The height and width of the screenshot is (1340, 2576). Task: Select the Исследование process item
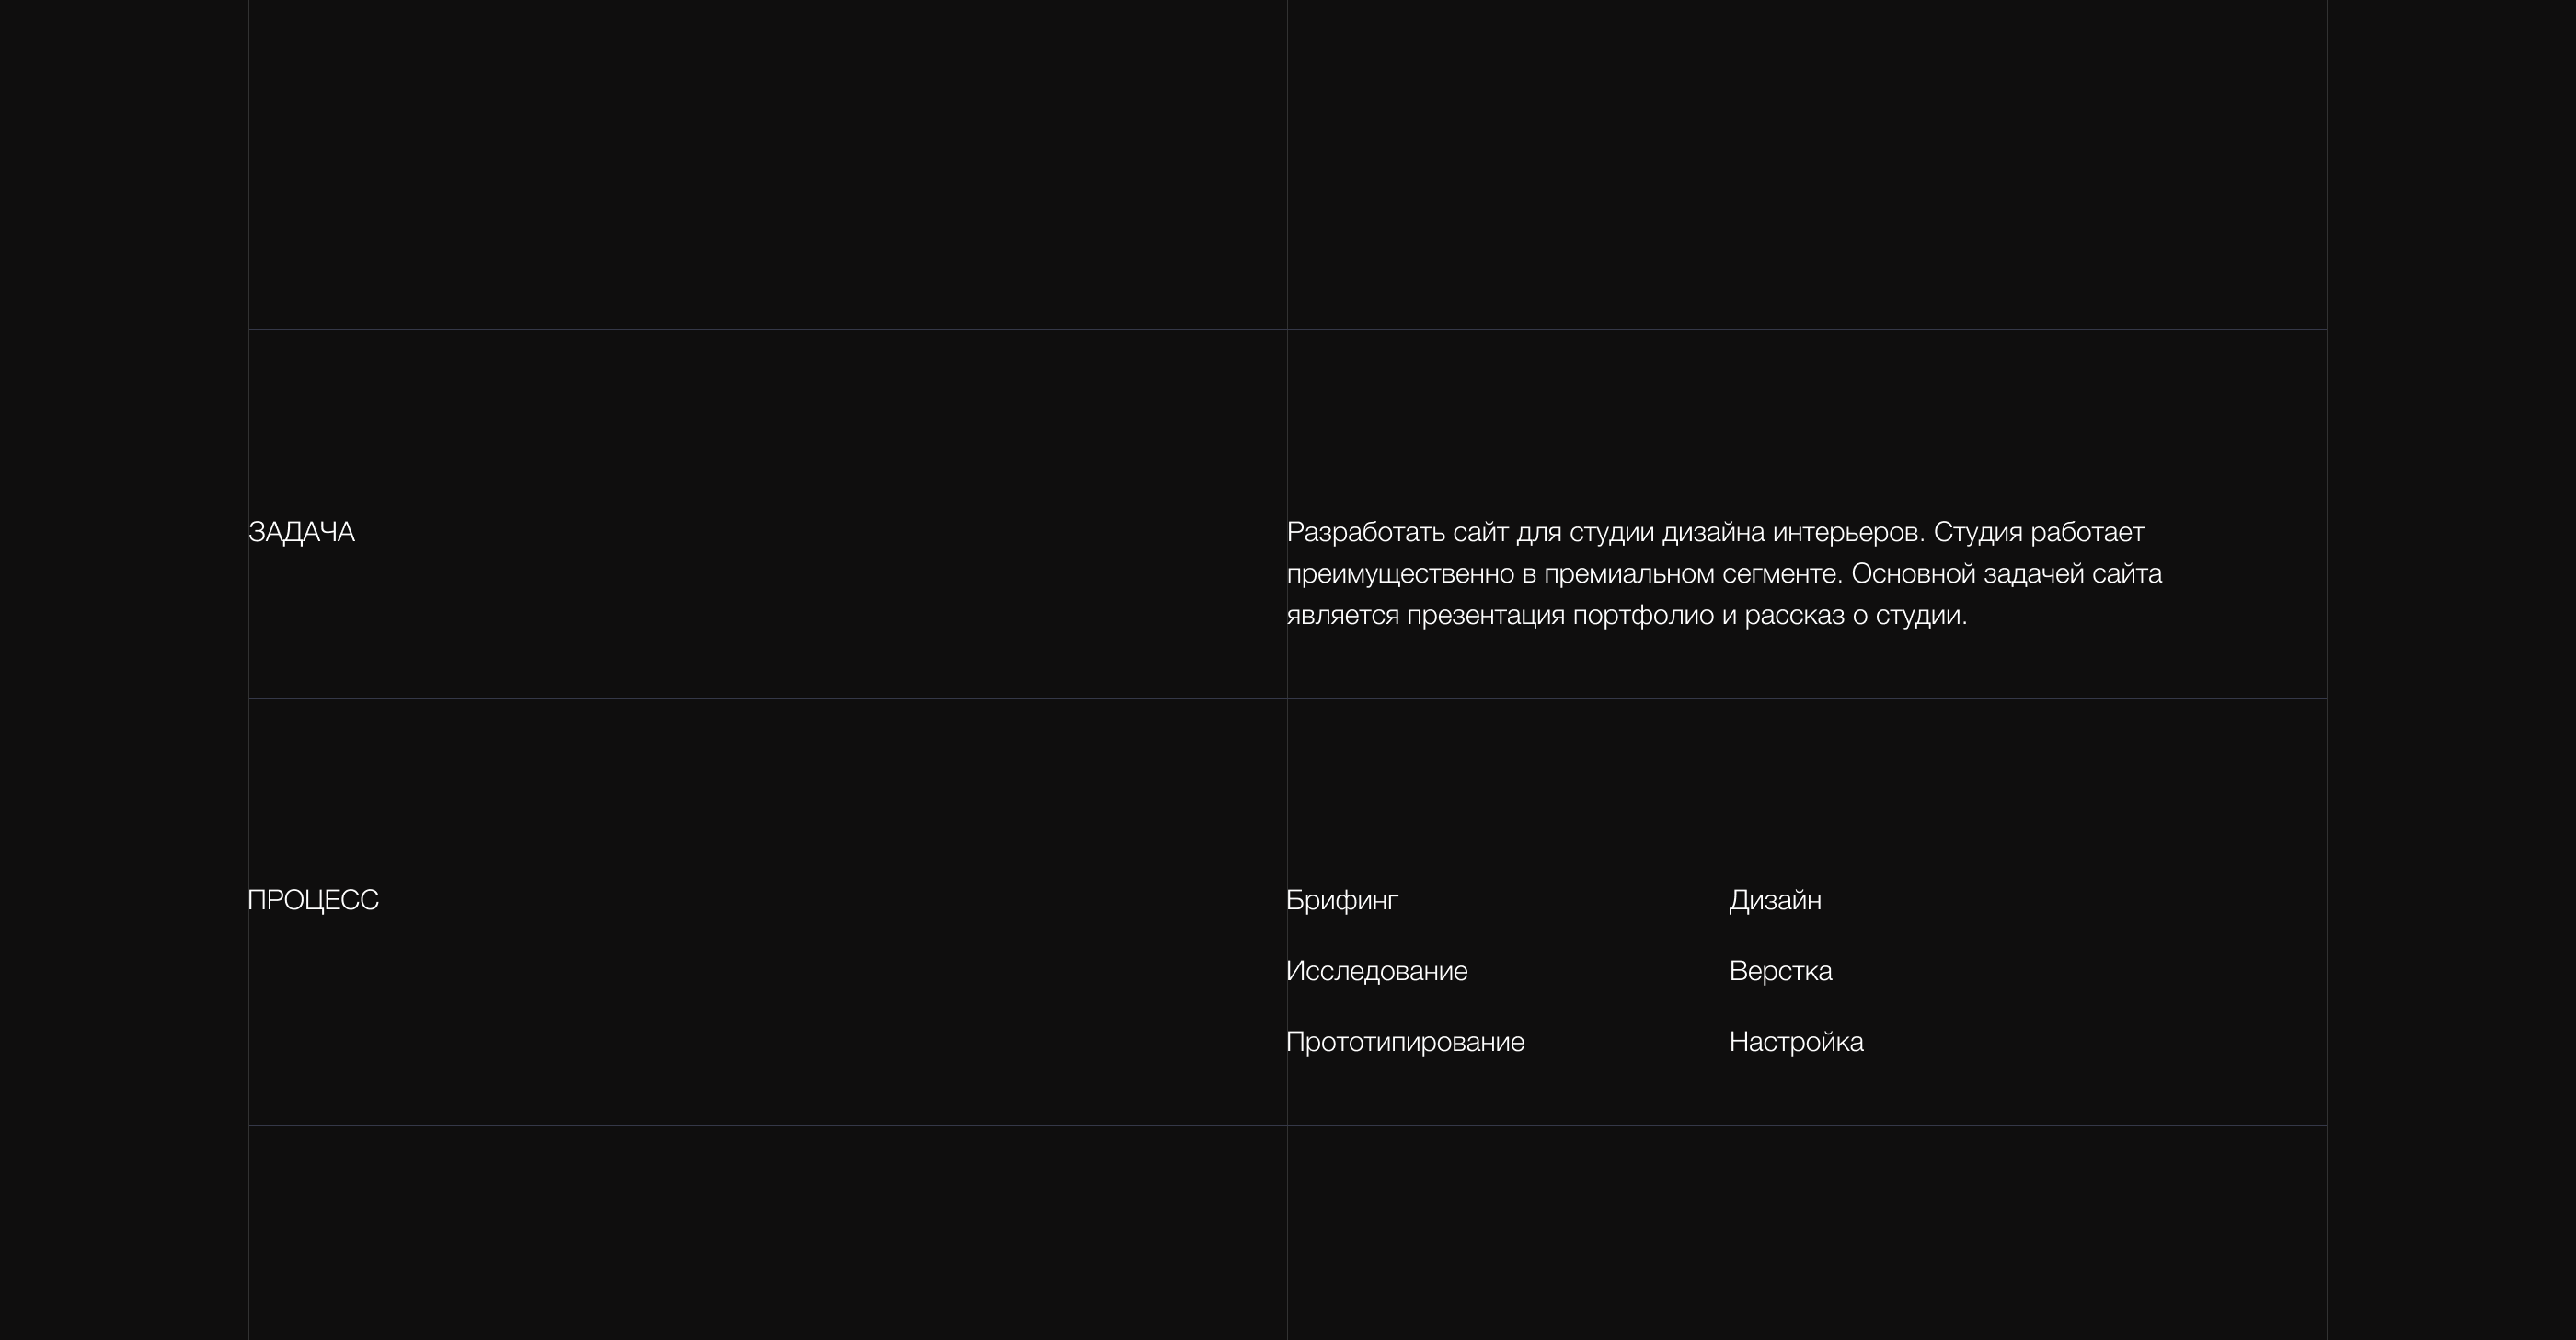(1376, 971)
